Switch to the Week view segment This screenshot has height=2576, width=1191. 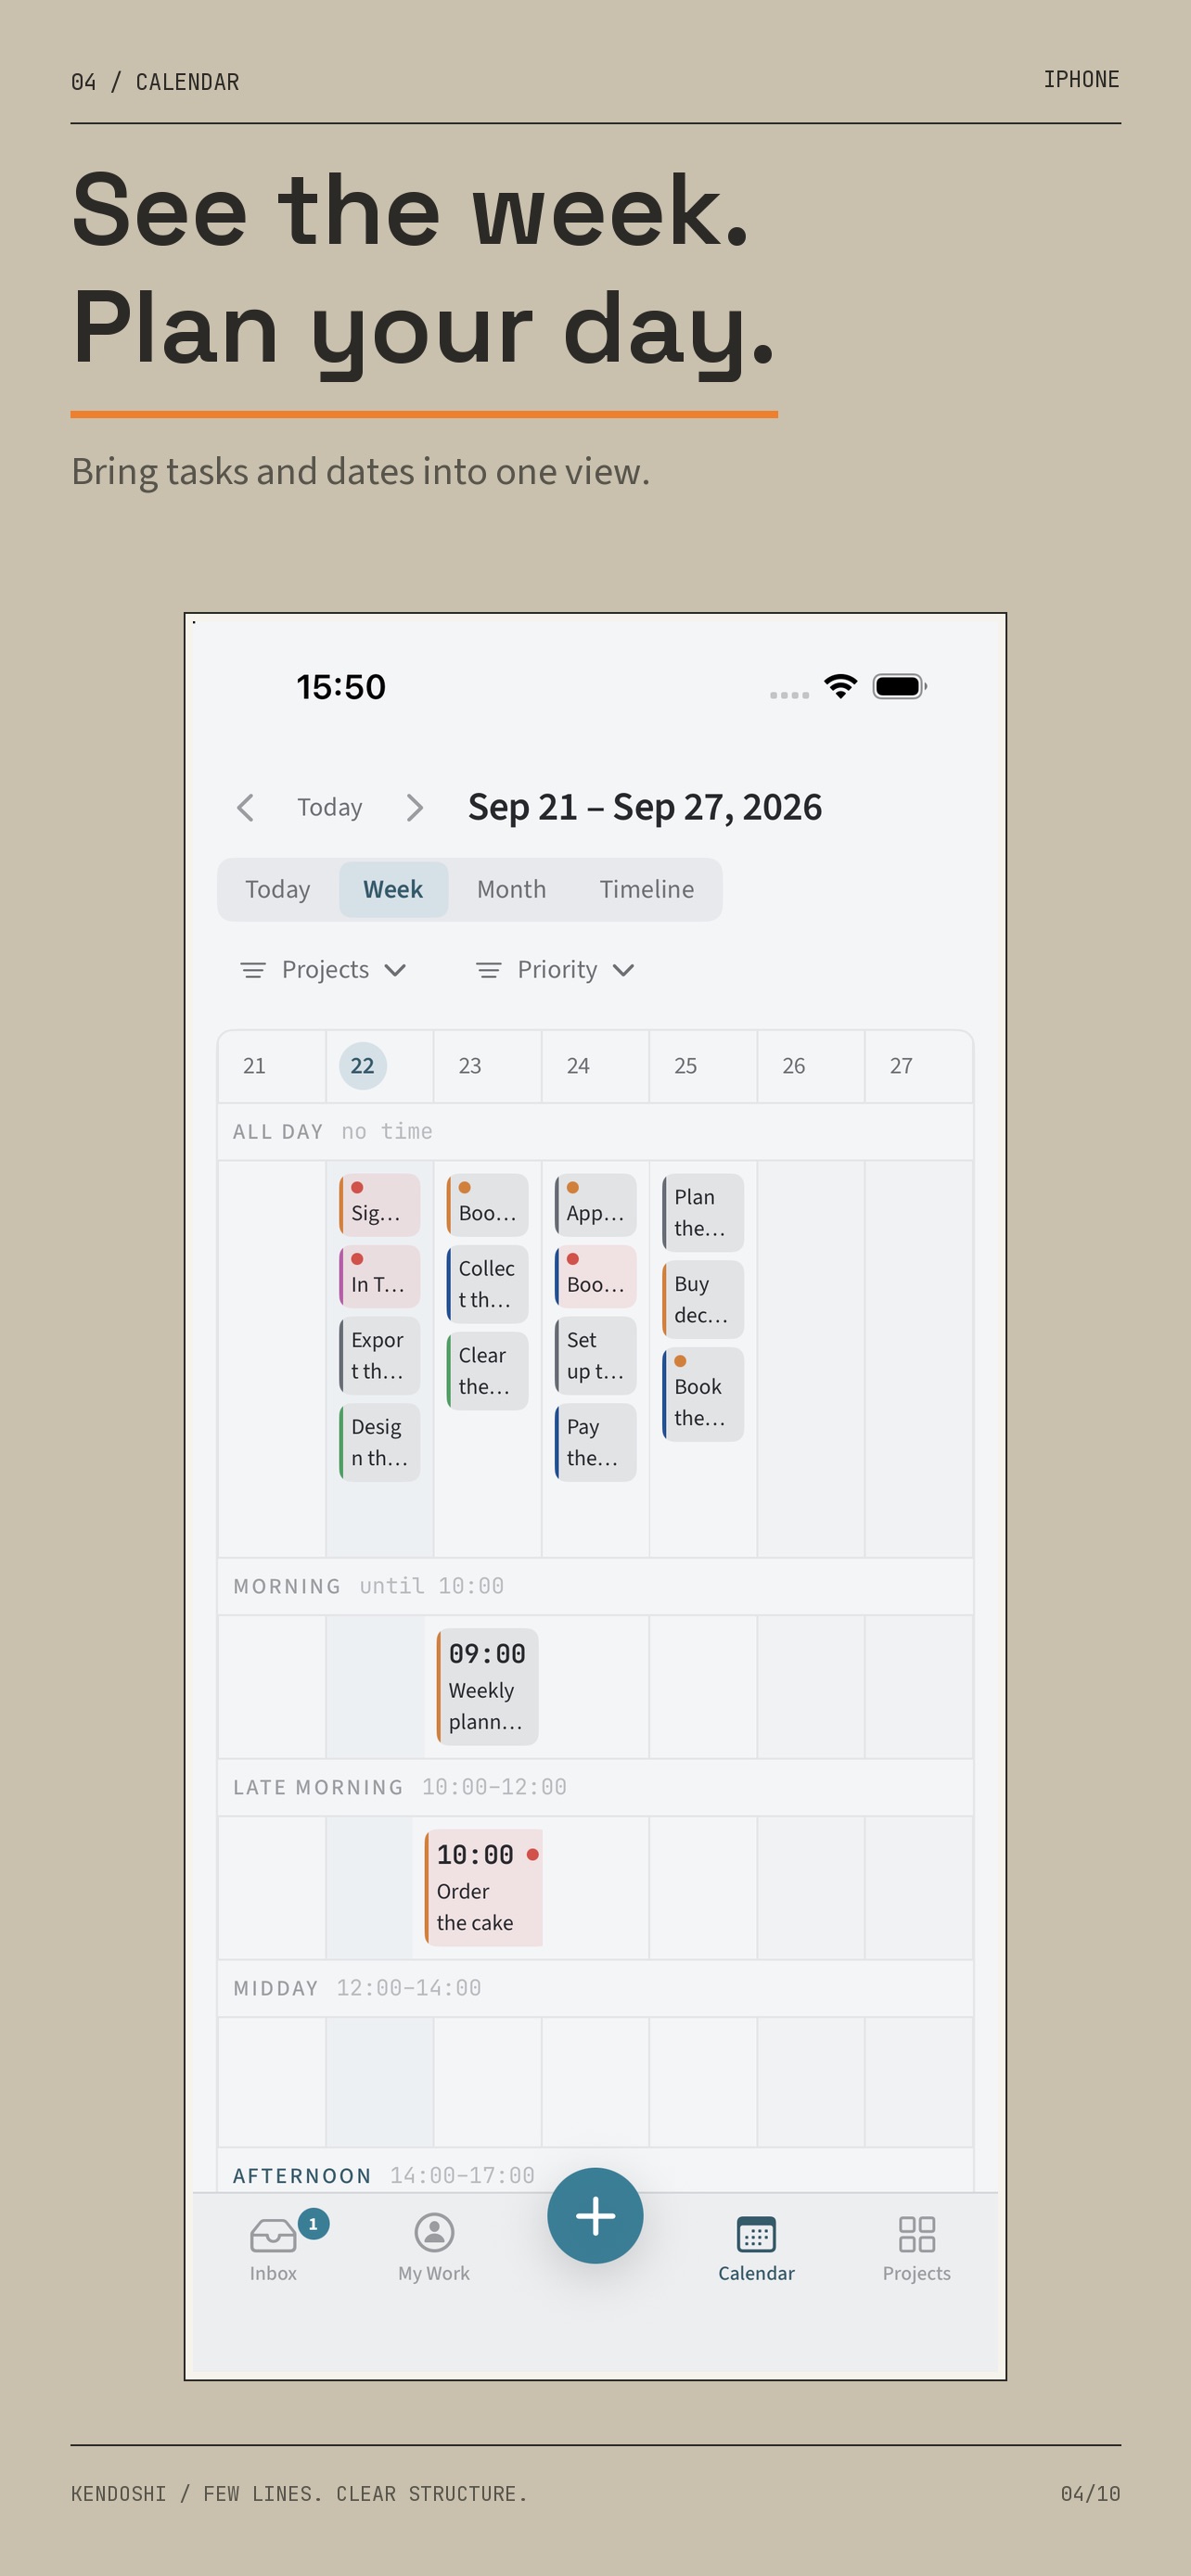[393, 889]
